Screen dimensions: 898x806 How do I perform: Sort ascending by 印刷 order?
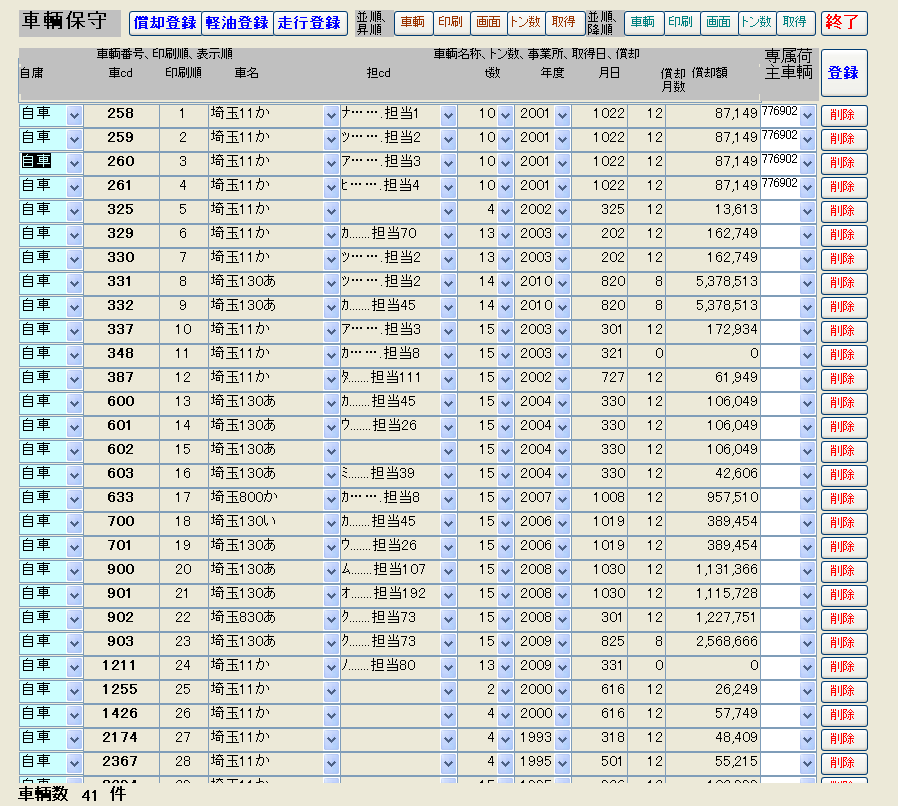[x=450, y=23]
